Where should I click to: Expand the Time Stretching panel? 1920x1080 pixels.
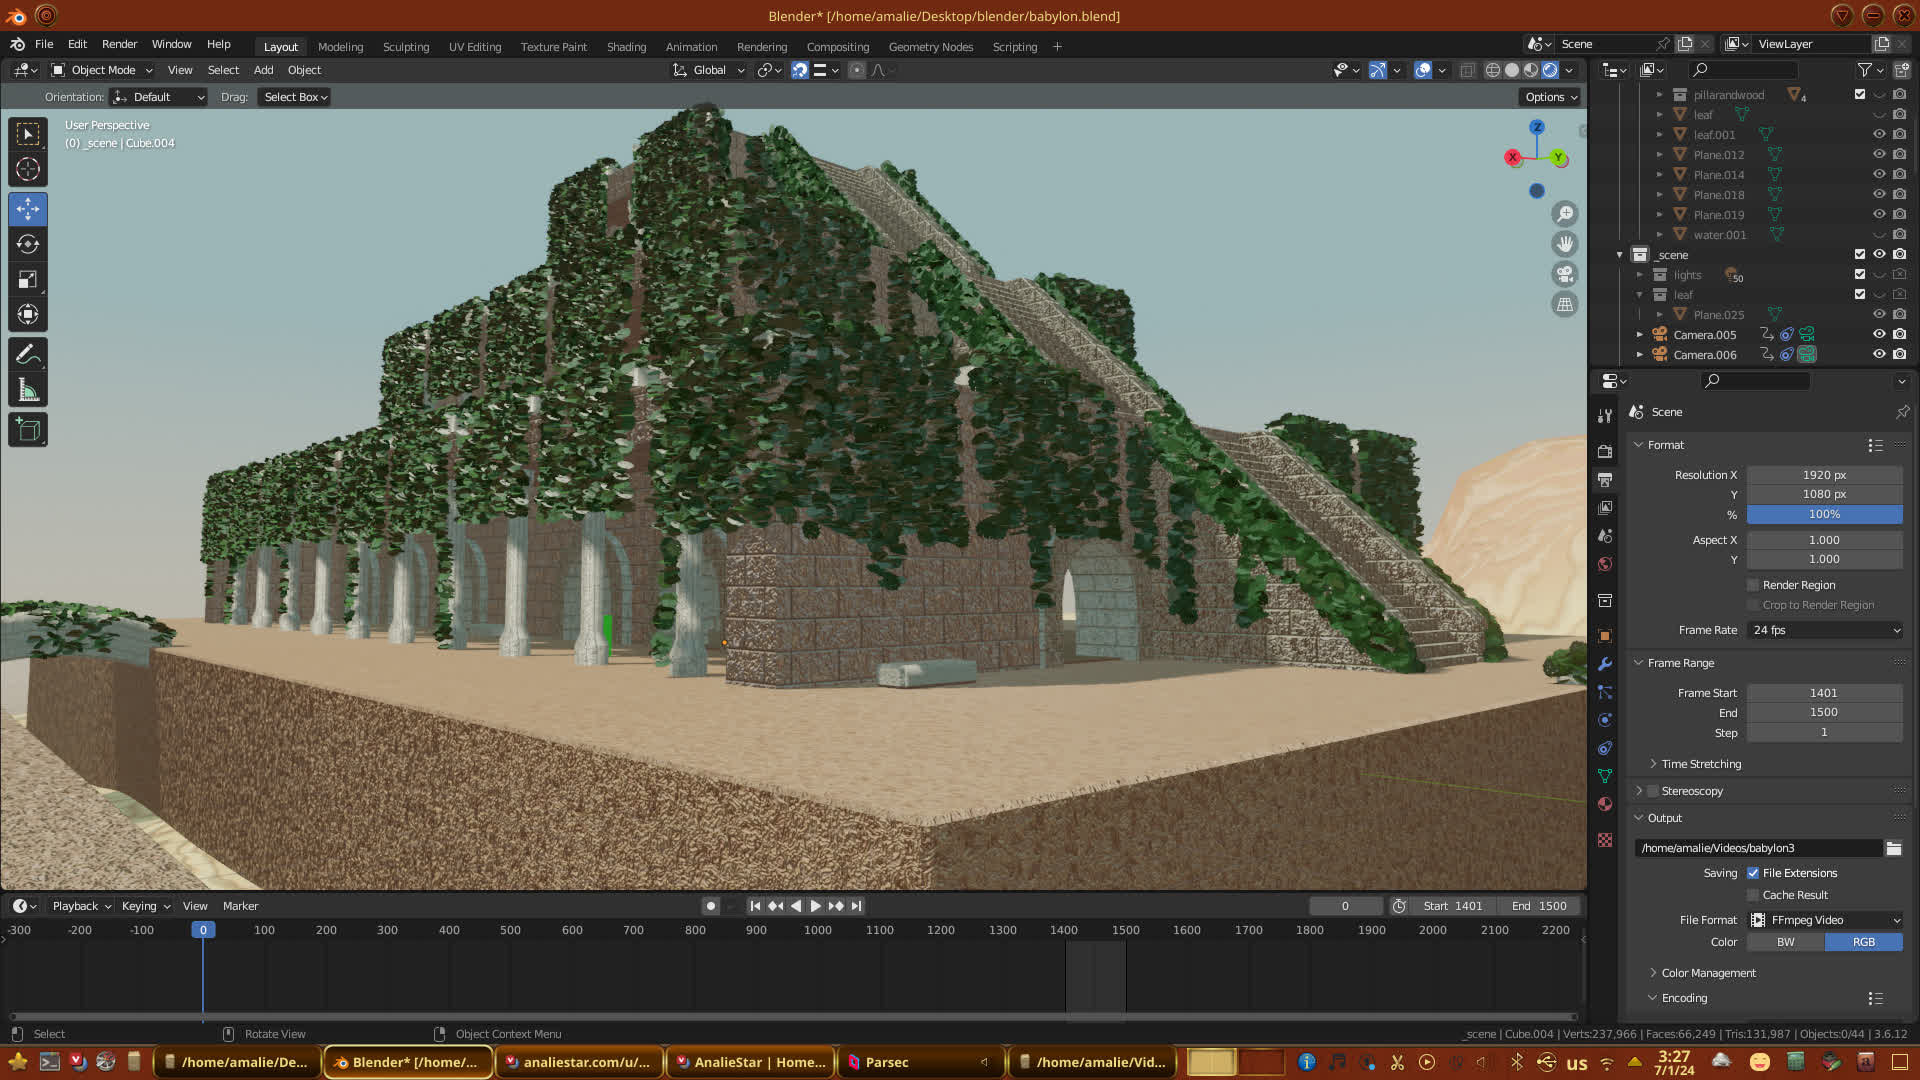click(x=1700, y=764)
